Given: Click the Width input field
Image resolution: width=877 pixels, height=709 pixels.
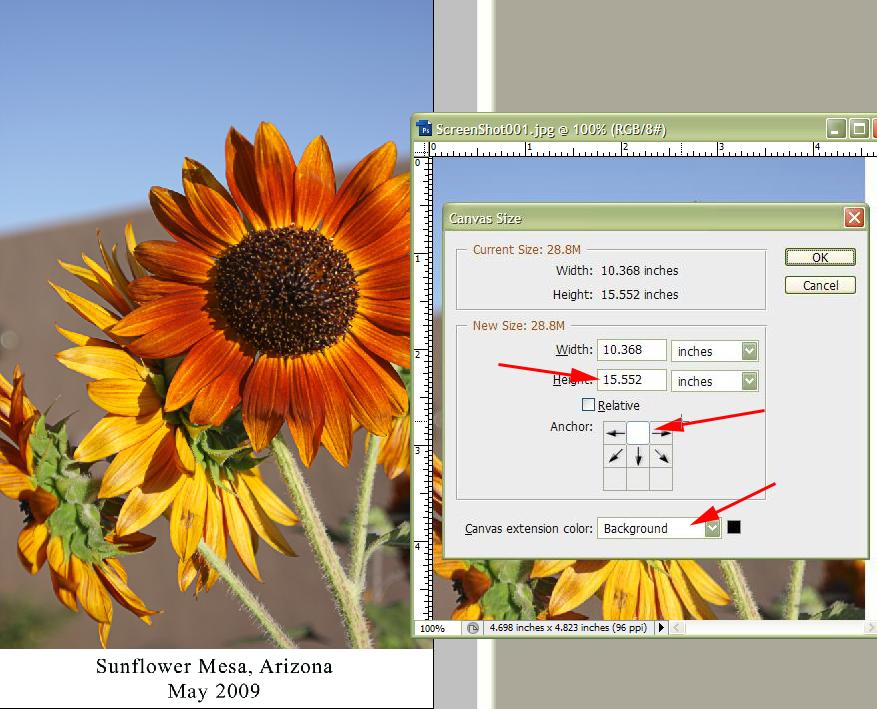Looking at the screenshot, I should pyautogui.click(x=632, y=350).
